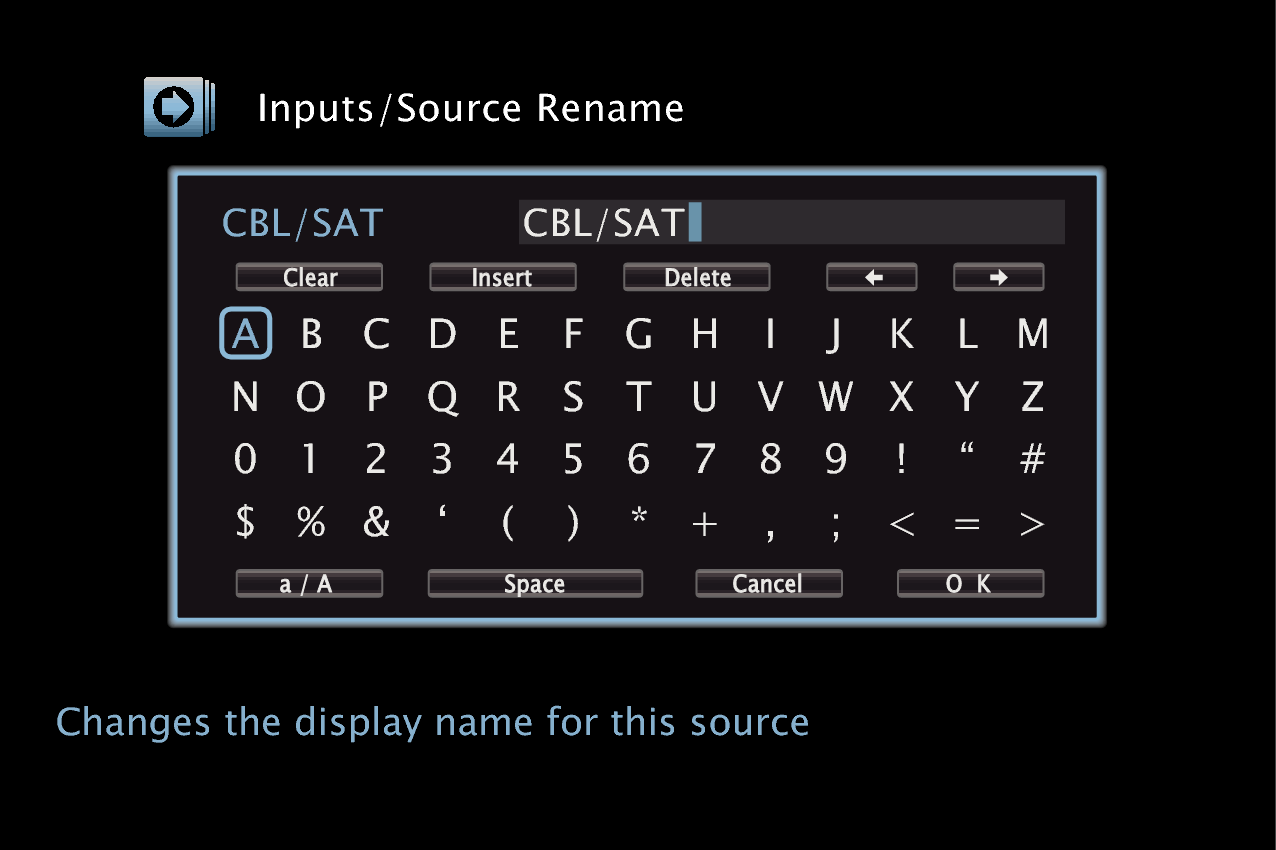Select the exclamation mark key
1276x850 pixels.
tap(900, 459)
